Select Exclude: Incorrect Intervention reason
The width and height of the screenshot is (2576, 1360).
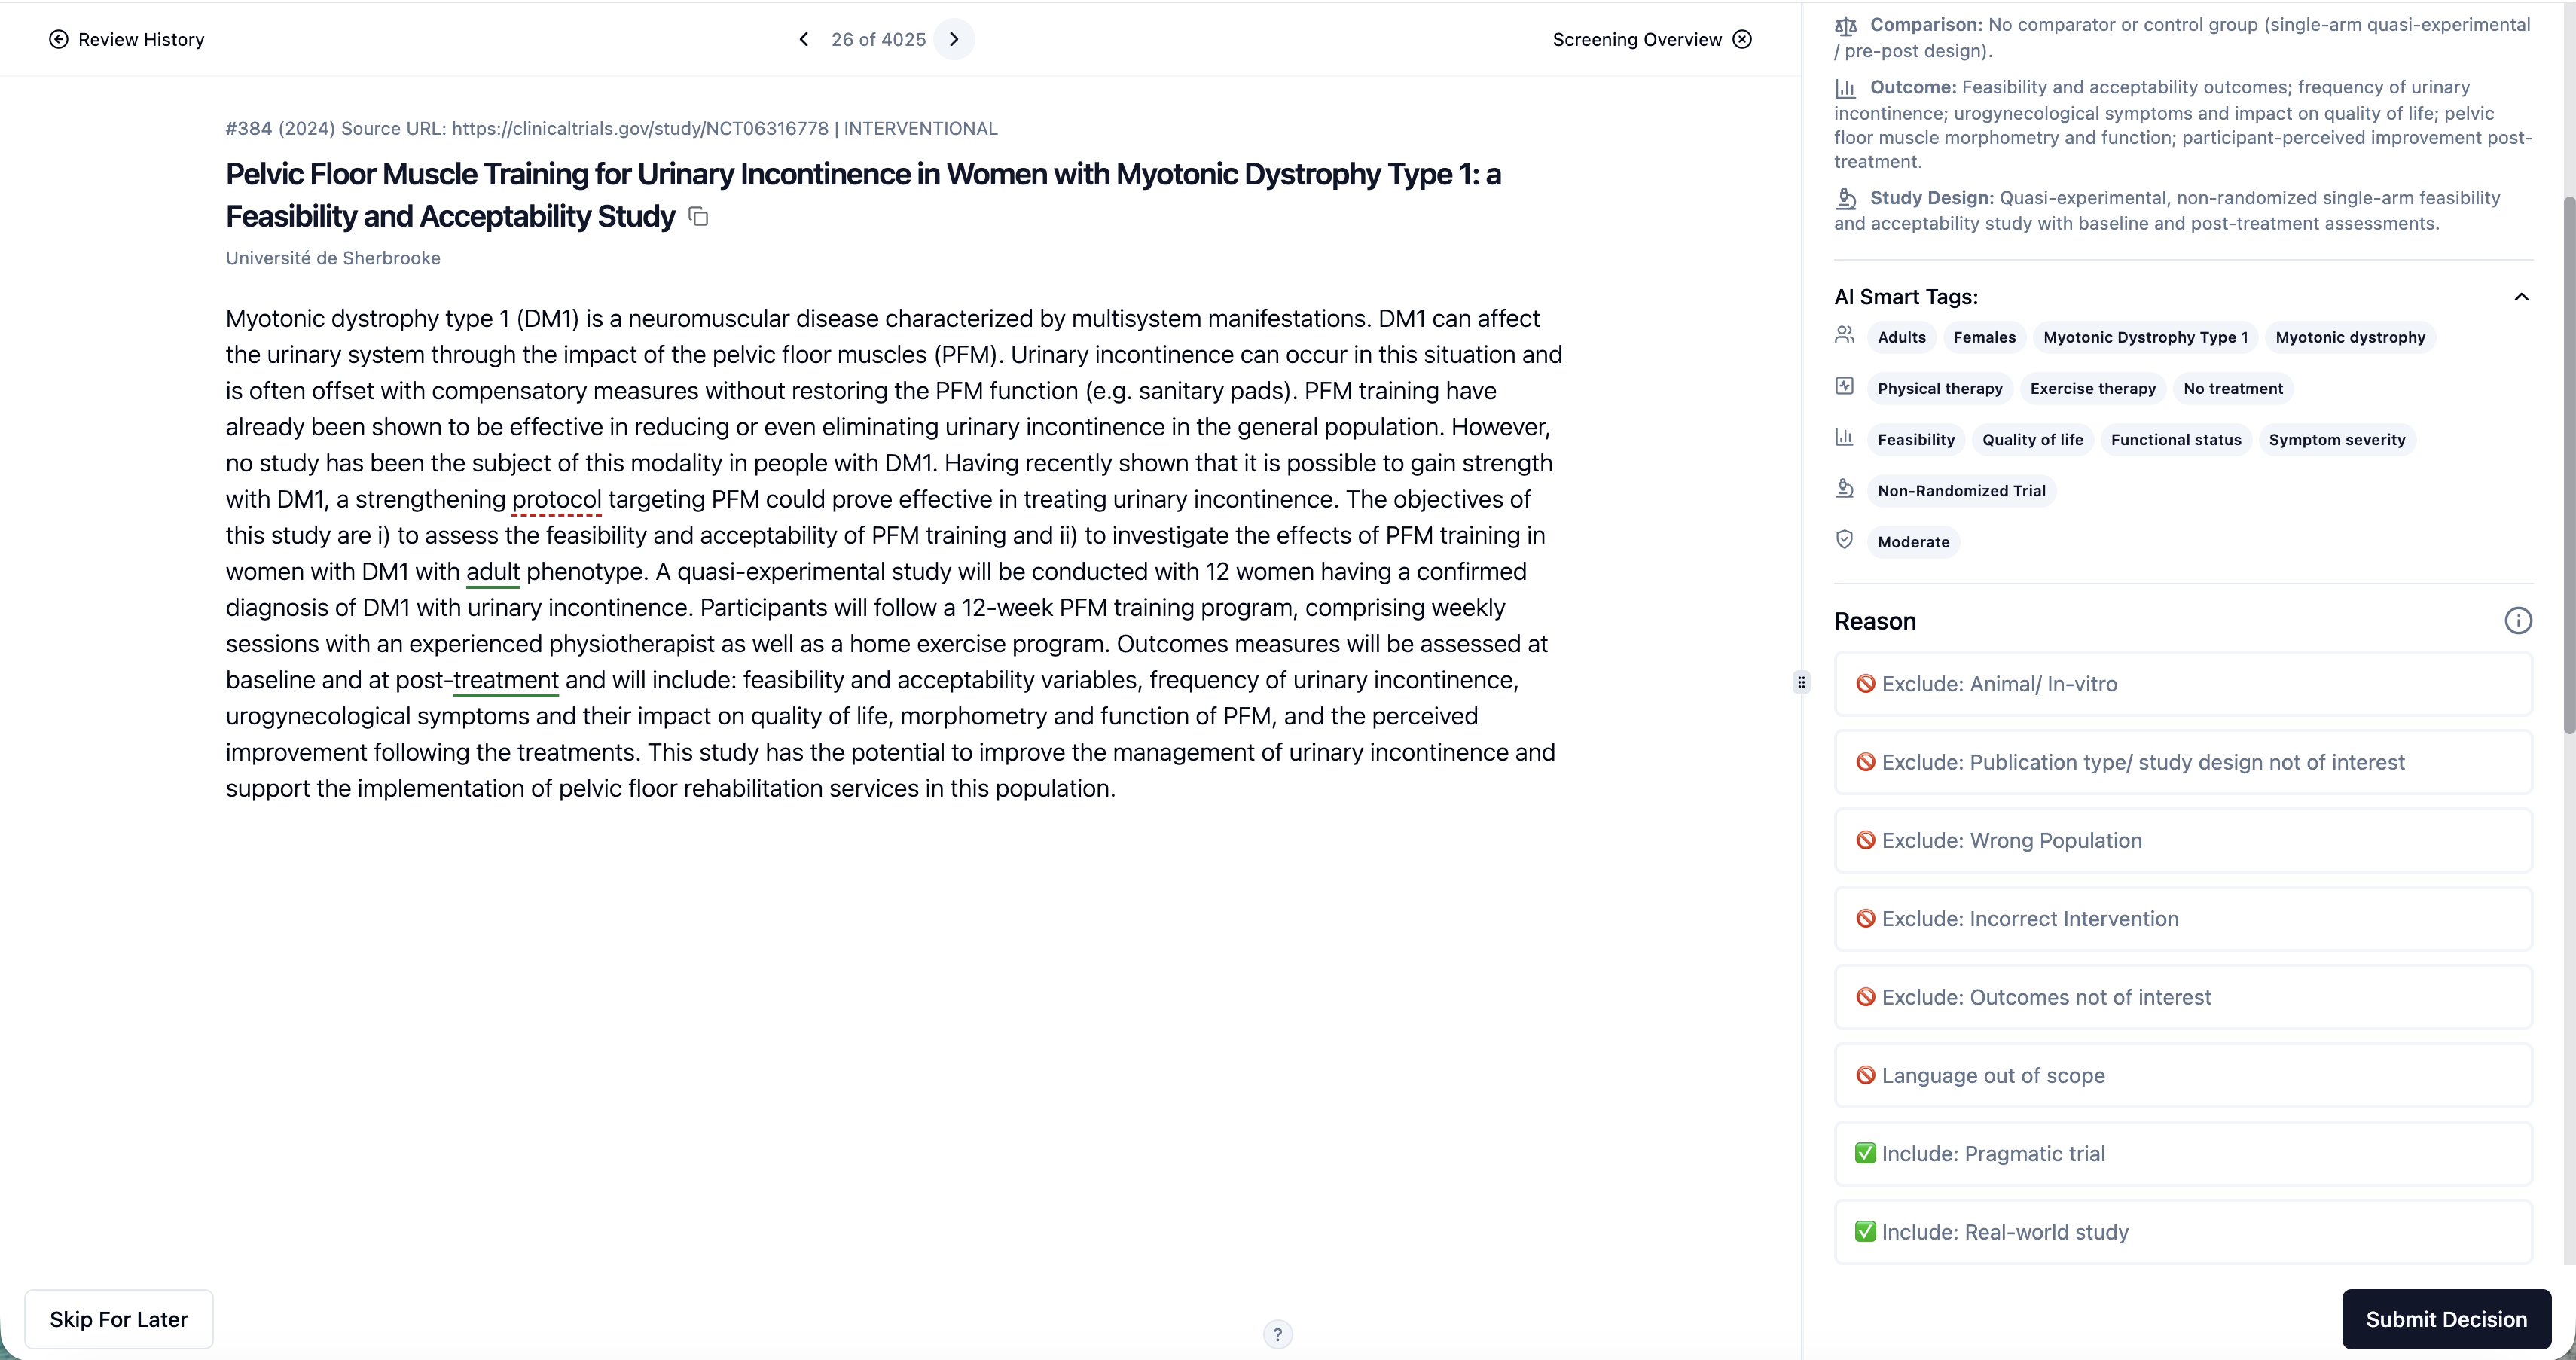click(x=2183, y=919)
